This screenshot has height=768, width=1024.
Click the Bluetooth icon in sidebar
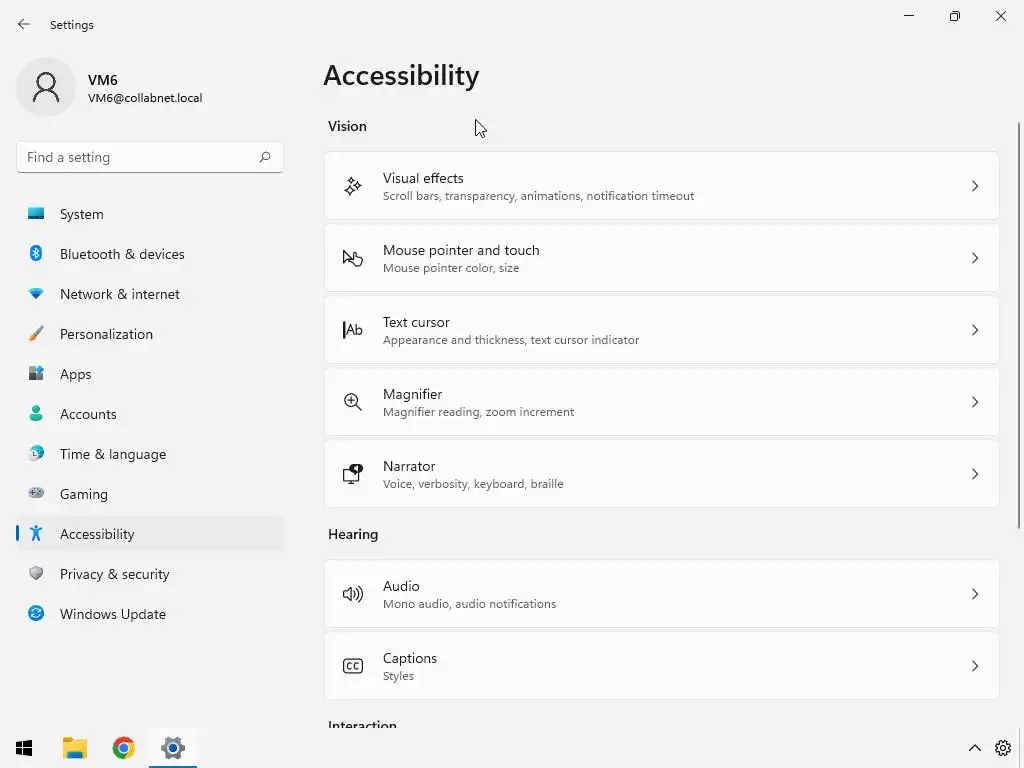(36, 254)
